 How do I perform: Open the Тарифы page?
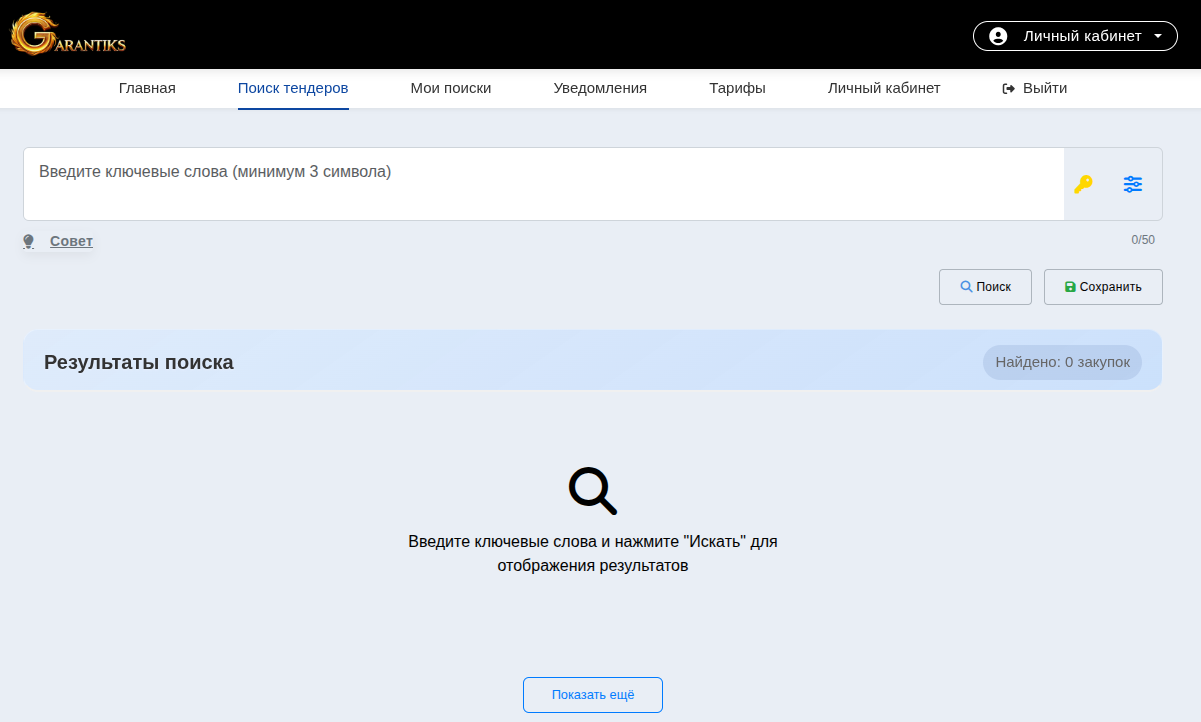pyautogui.click(x=737, y=88)
